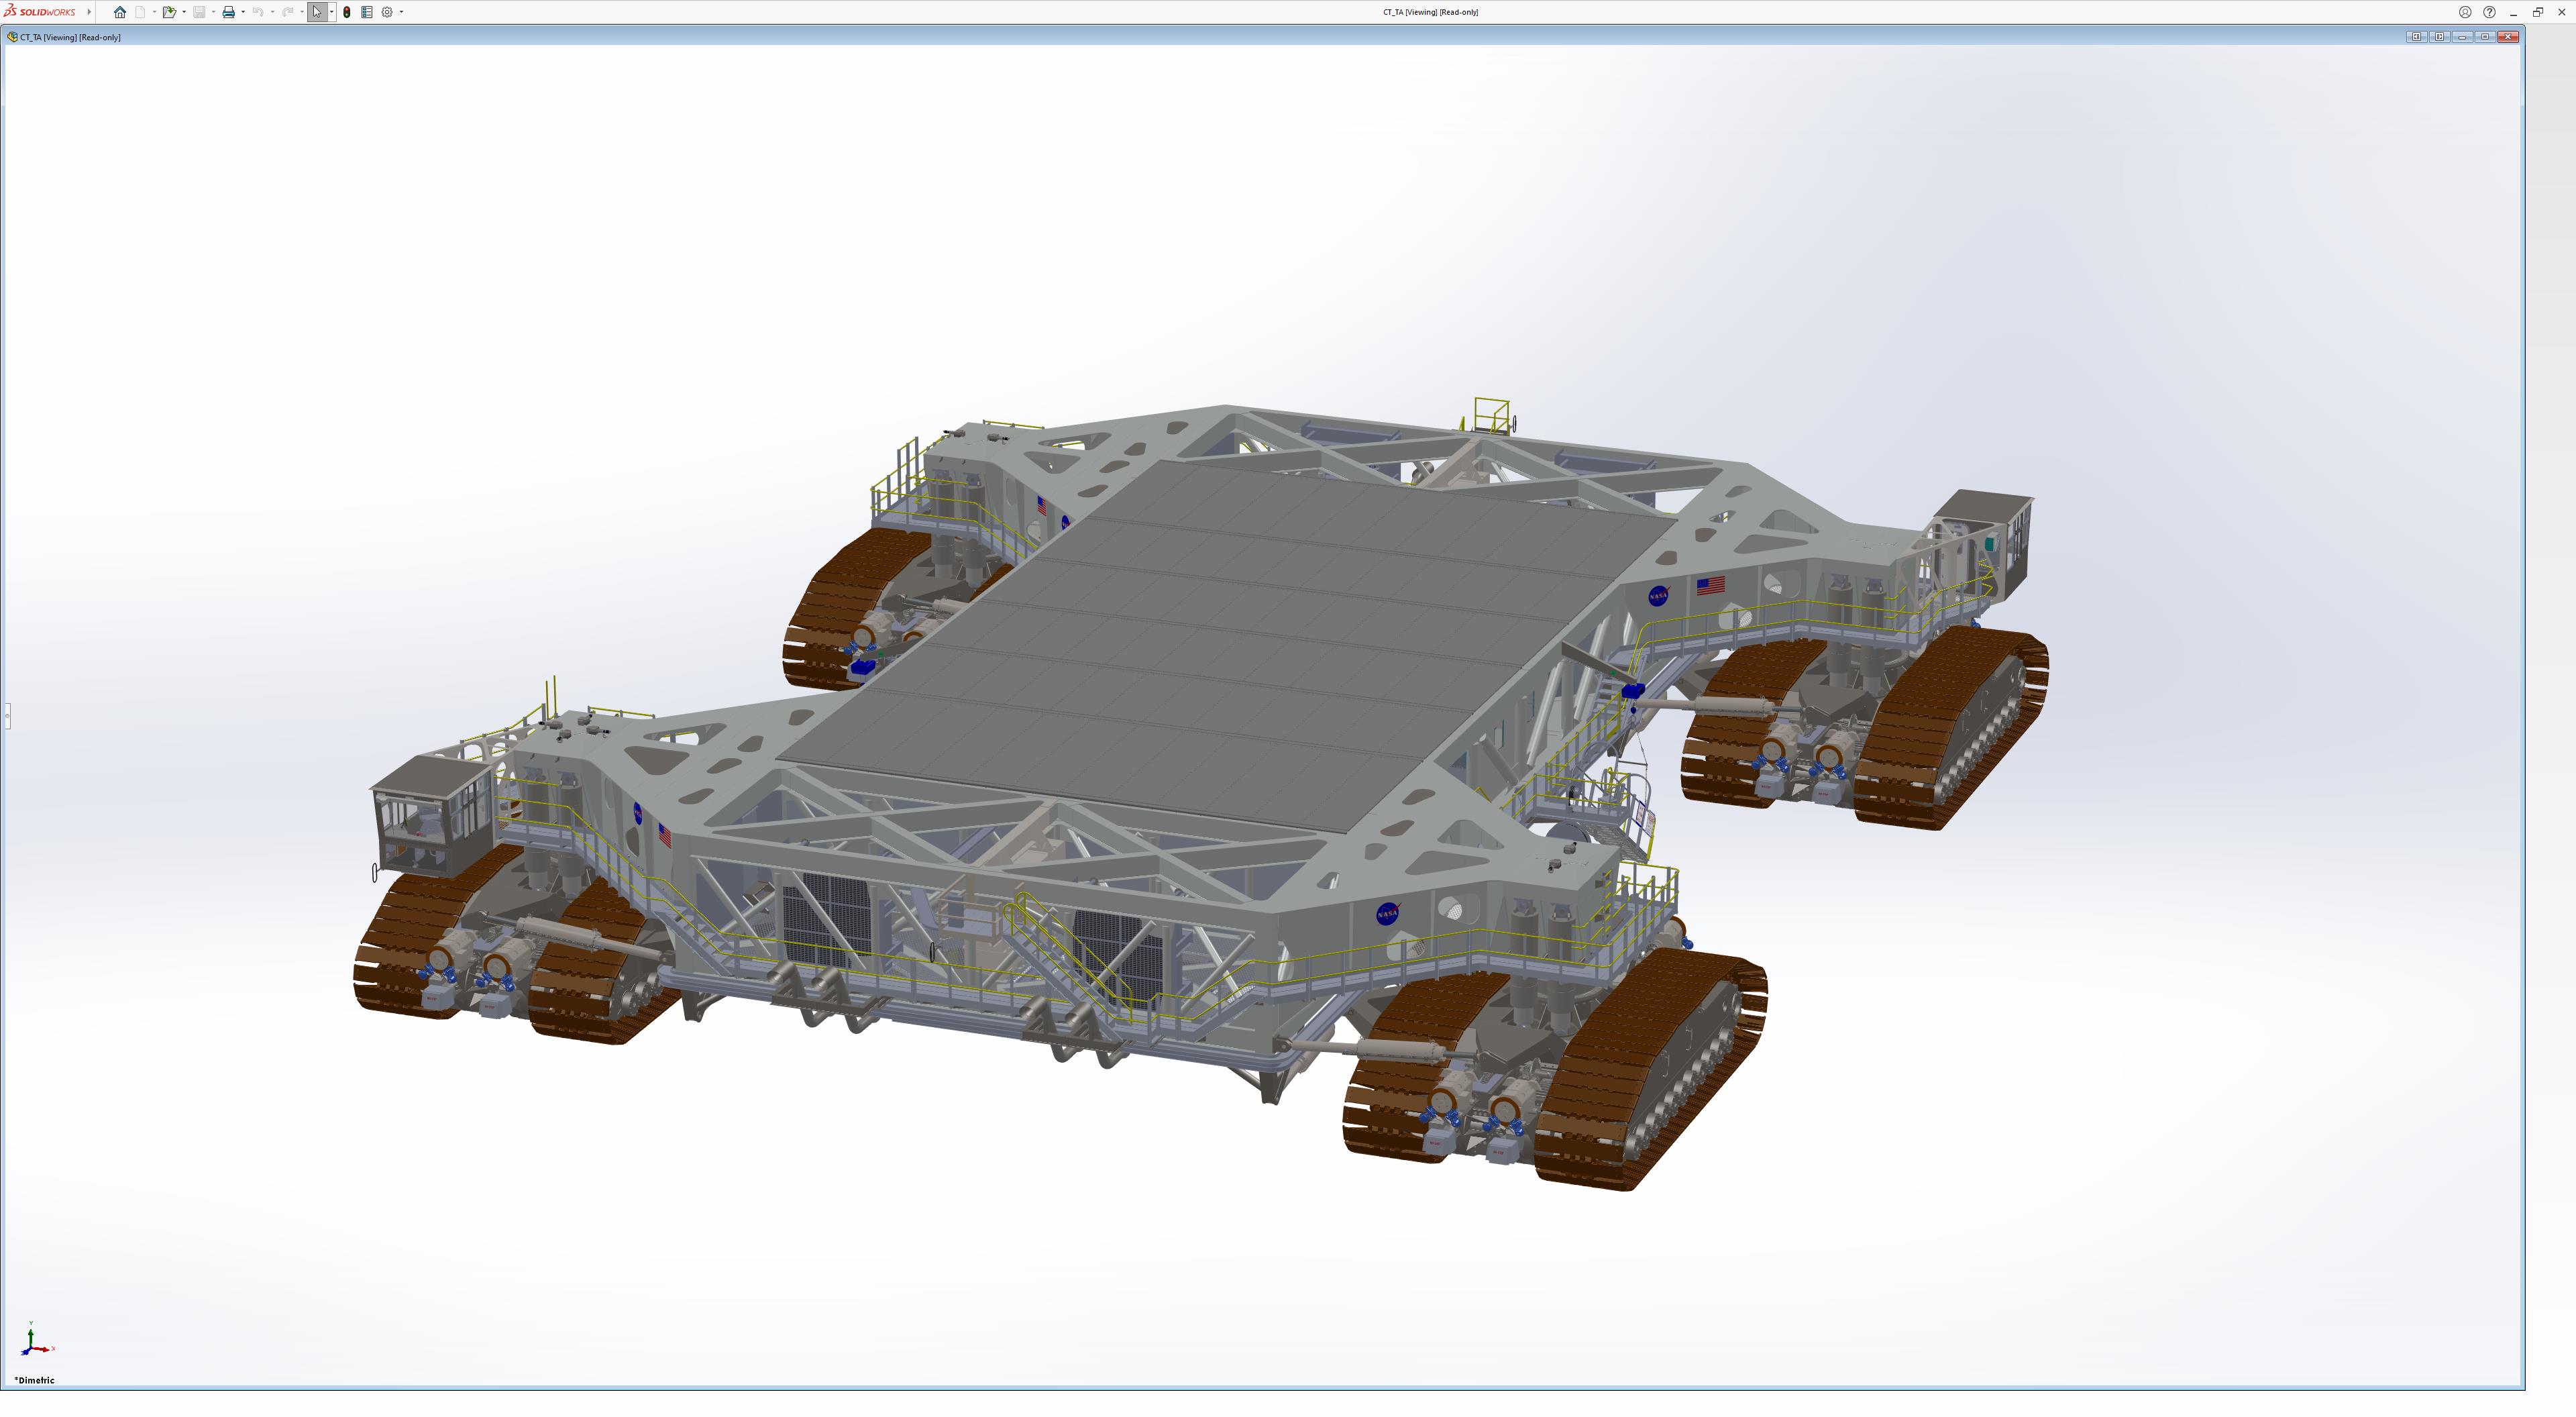The height and width of the screenshot is (1417, 2576).
Task: Click the user login account icon
Action: point(2465,12)
